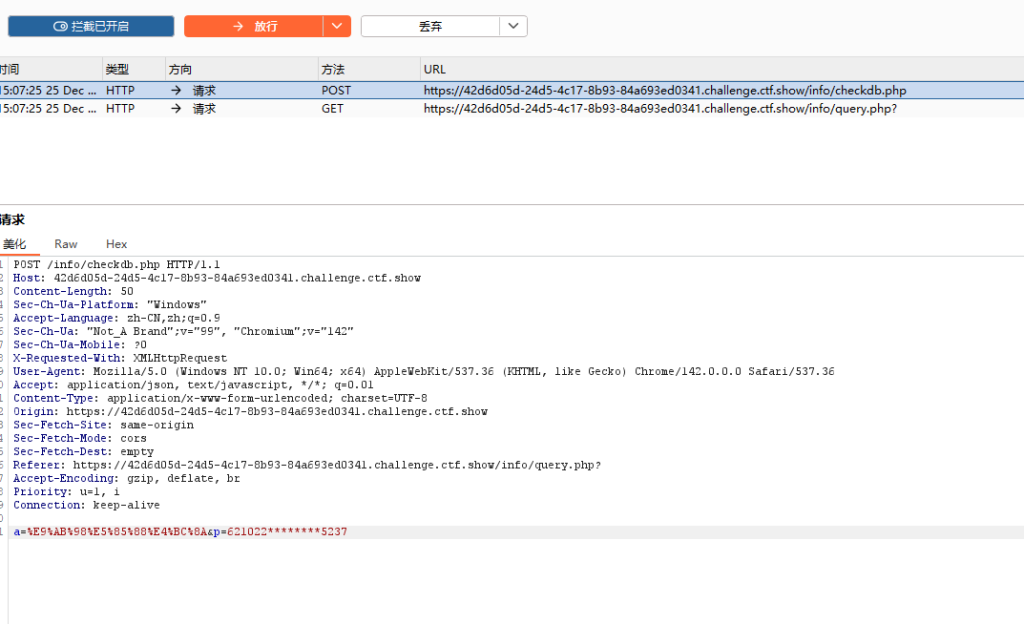Click the direction arrow icon in POST row

176,90
